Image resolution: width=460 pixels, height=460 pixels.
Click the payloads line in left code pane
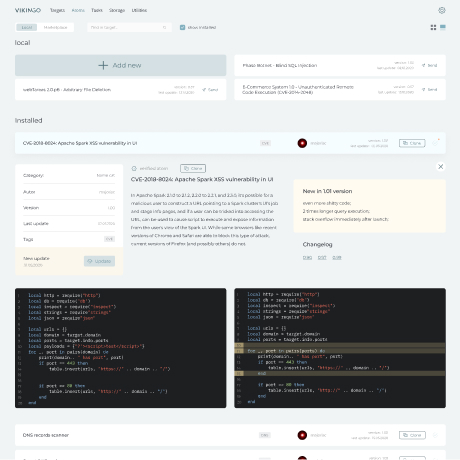[x=86, y=346]
